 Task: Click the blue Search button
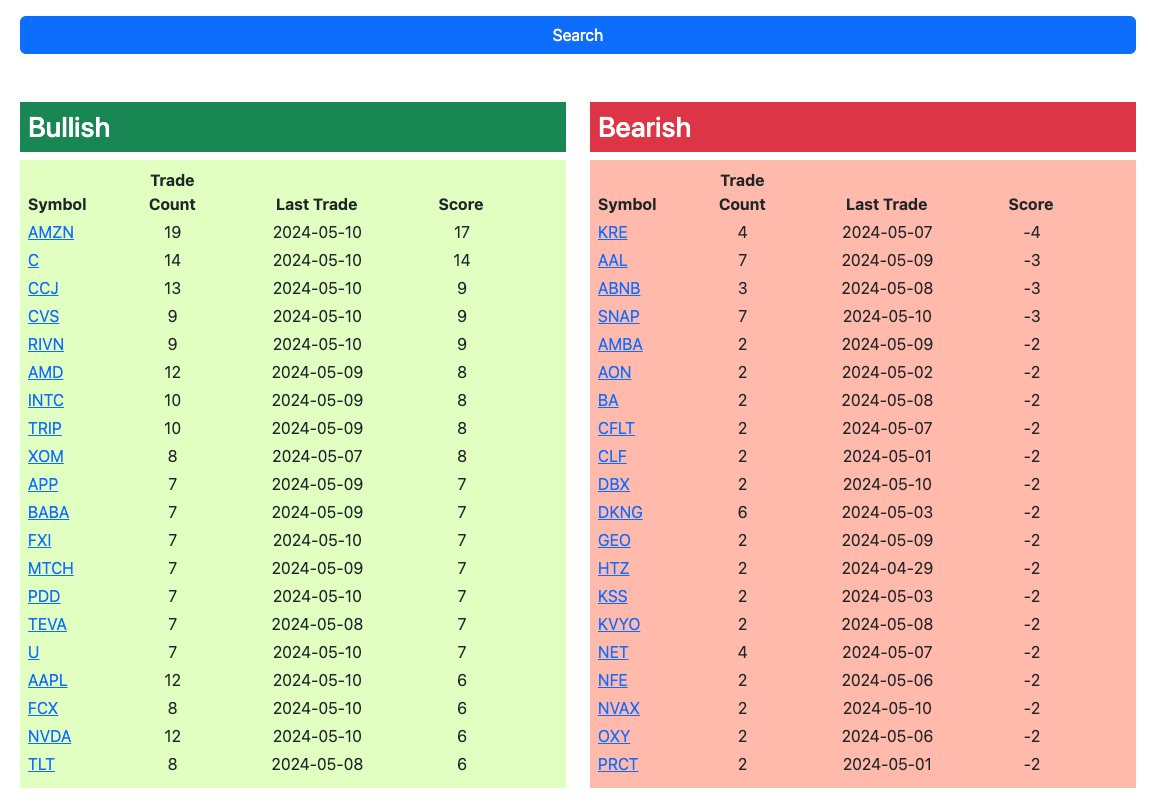pos(577,35)
